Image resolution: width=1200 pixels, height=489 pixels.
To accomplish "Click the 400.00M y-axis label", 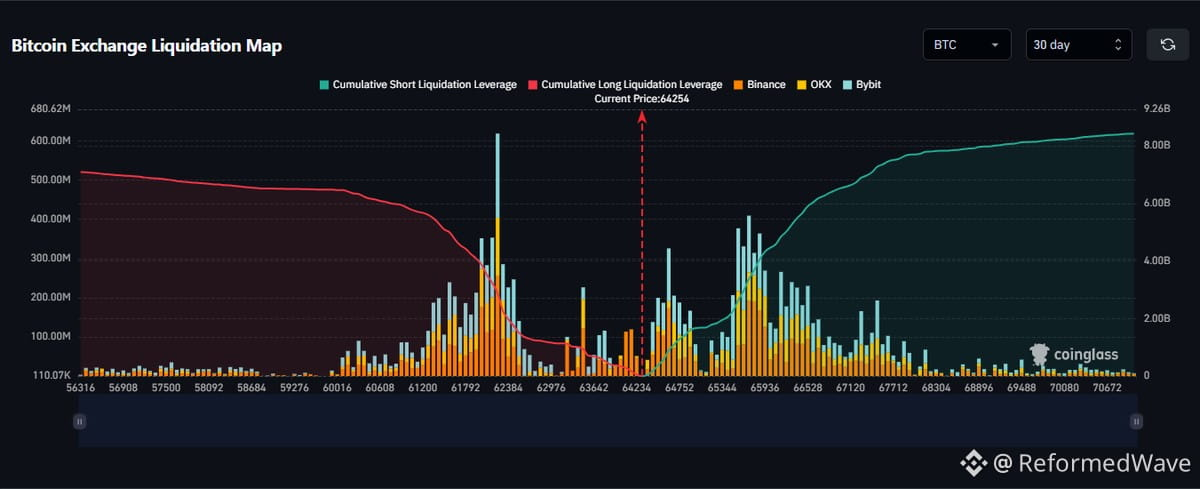I will click(x=50, y=219).
